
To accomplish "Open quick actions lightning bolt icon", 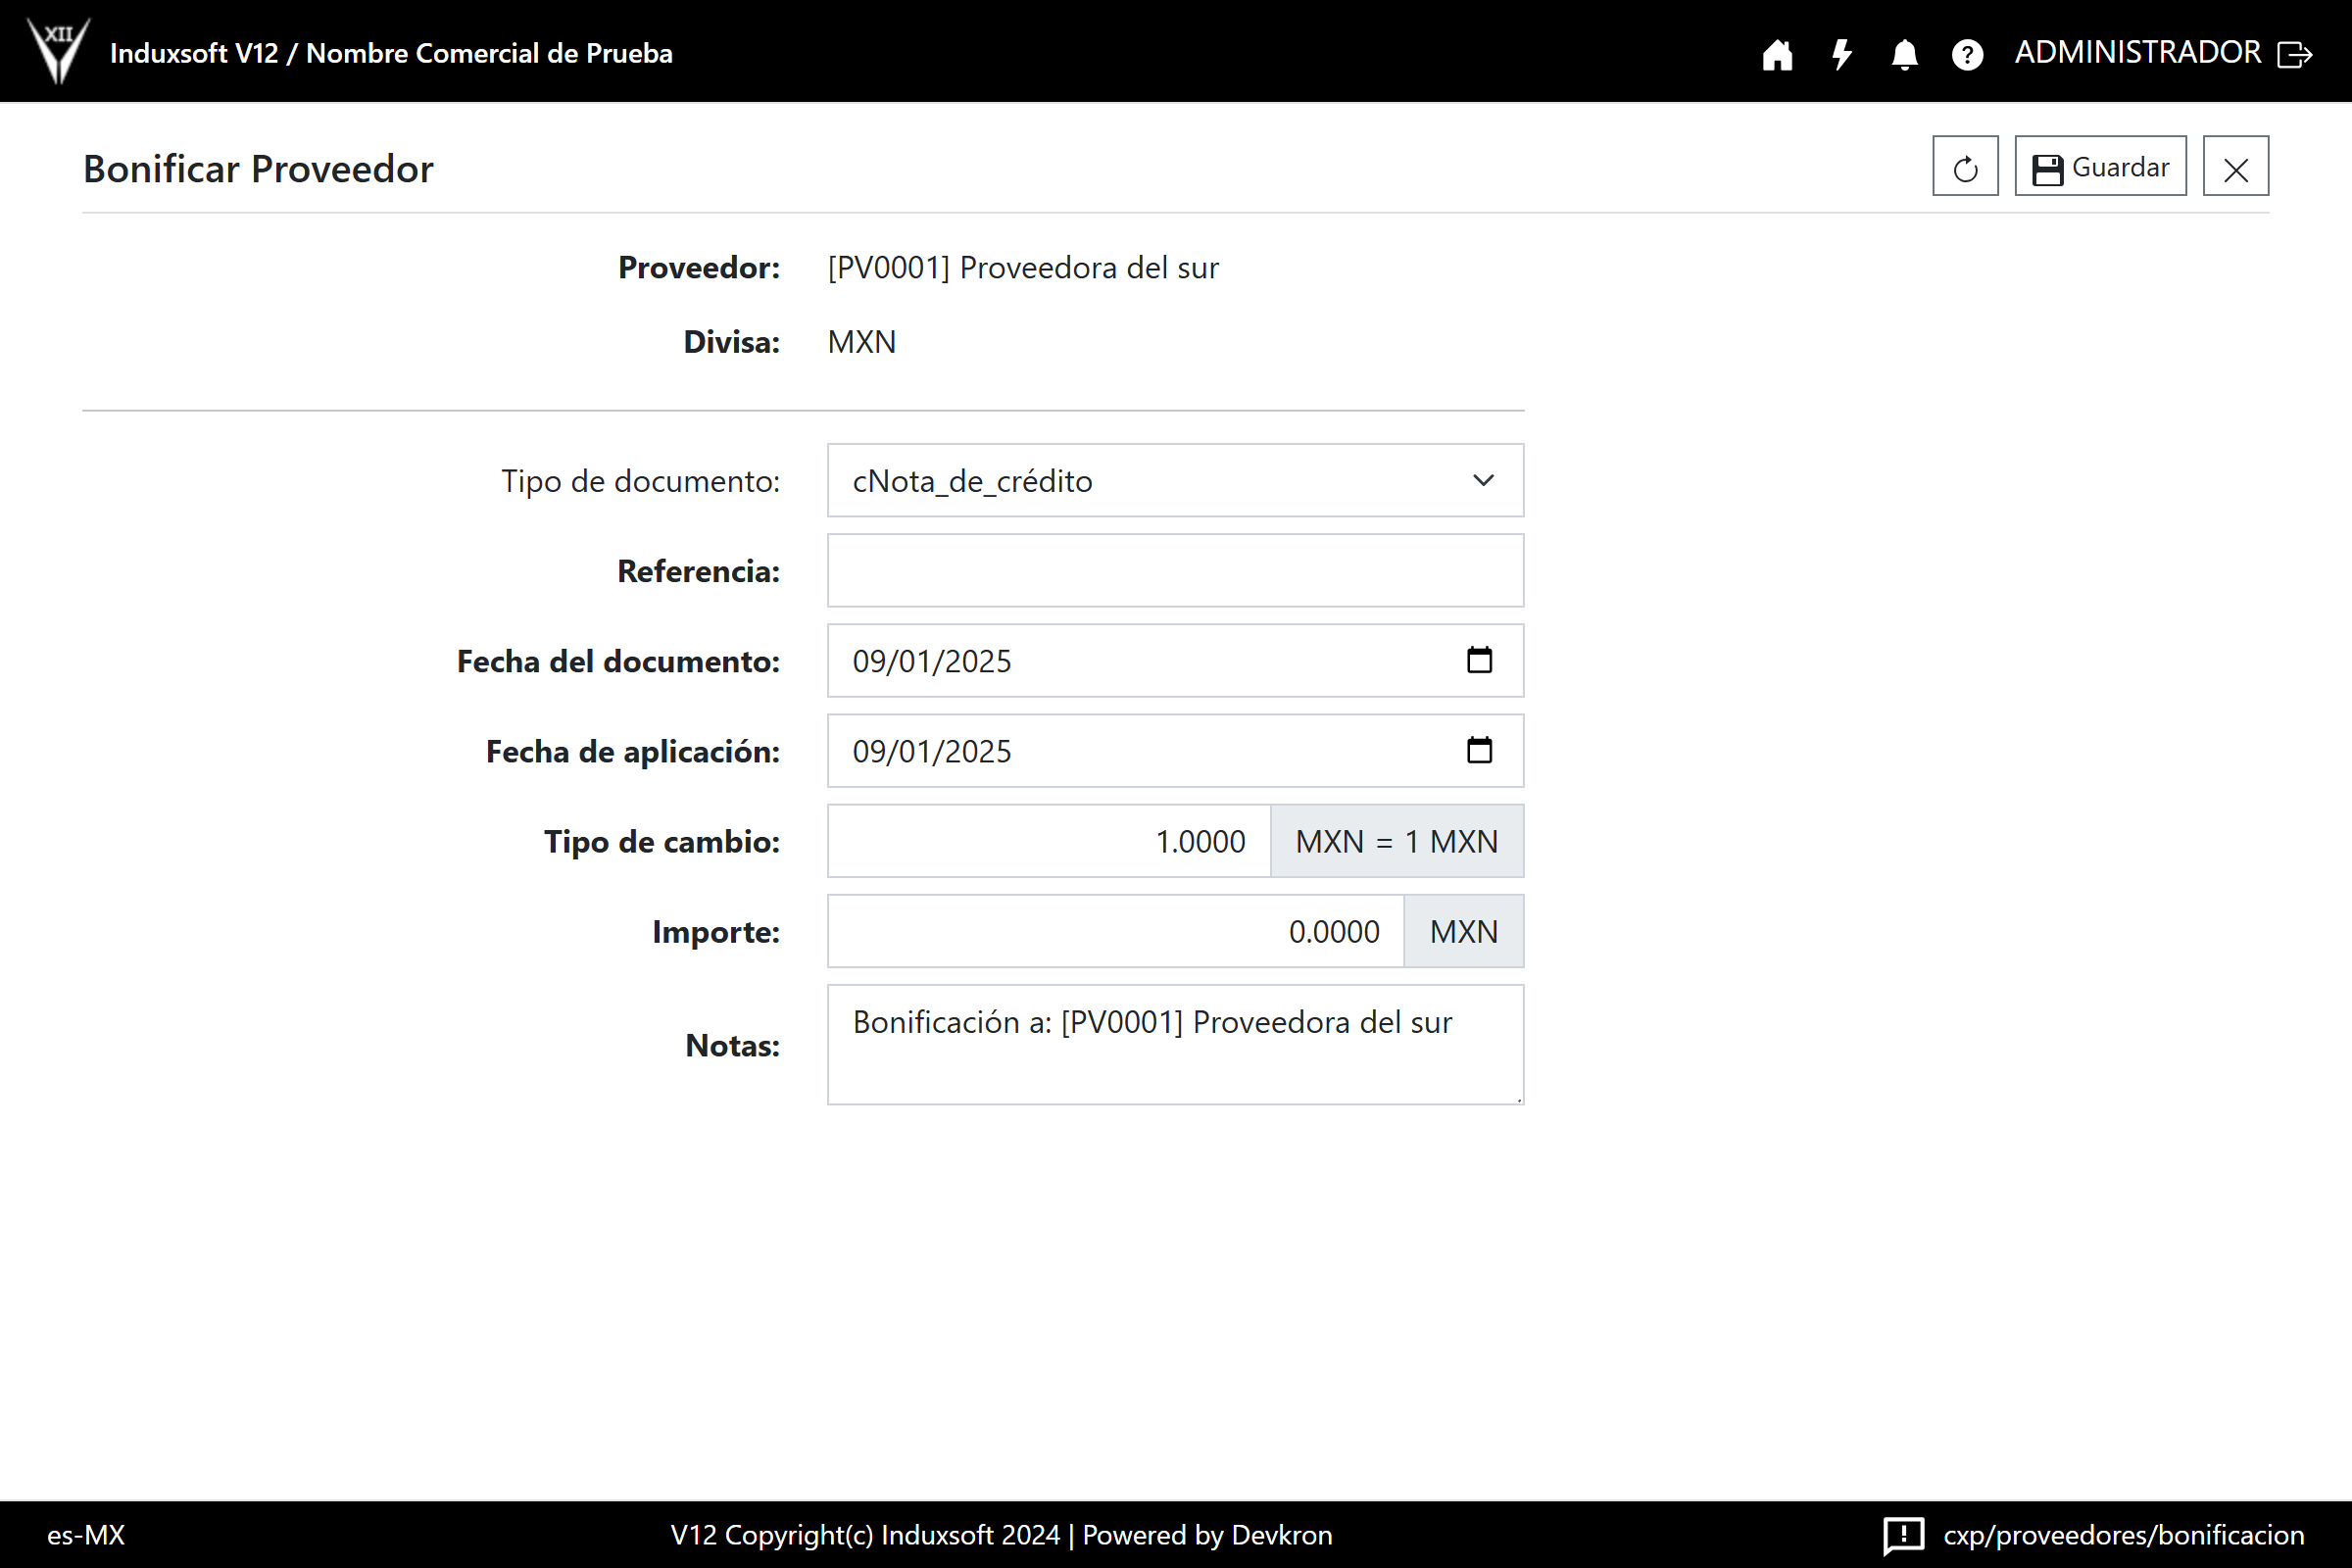I will pos(1841,54).
